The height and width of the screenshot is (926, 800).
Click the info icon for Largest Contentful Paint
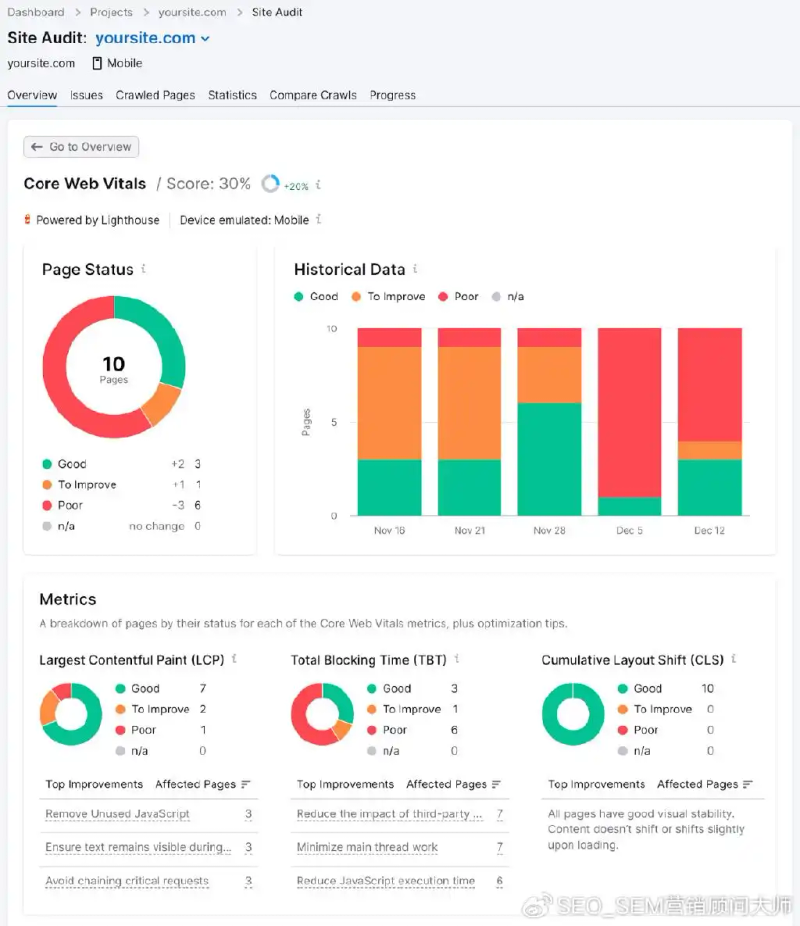point(234,659)
